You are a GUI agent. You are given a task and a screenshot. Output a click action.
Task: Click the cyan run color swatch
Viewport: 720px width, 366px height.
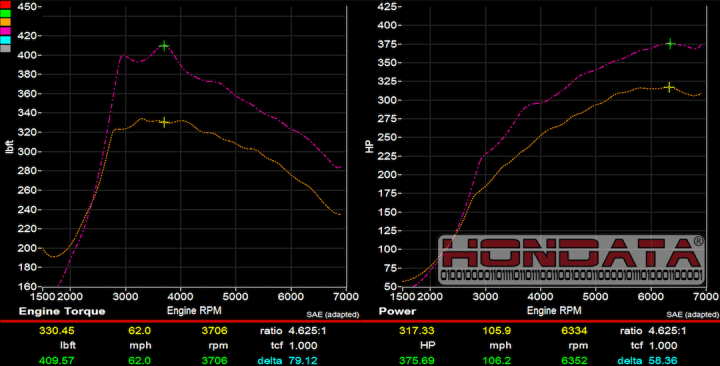pyautogui.click(x=5, y=39)
